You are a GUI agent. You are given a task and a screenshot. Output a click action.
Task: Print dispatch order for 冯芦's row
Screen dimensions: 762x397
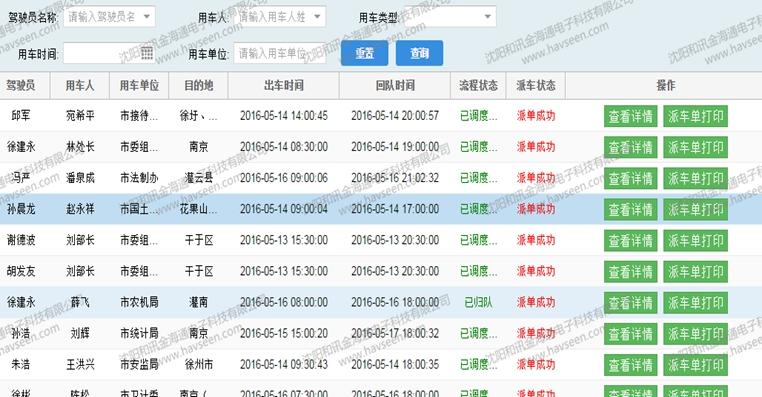[x=695, y=178]
